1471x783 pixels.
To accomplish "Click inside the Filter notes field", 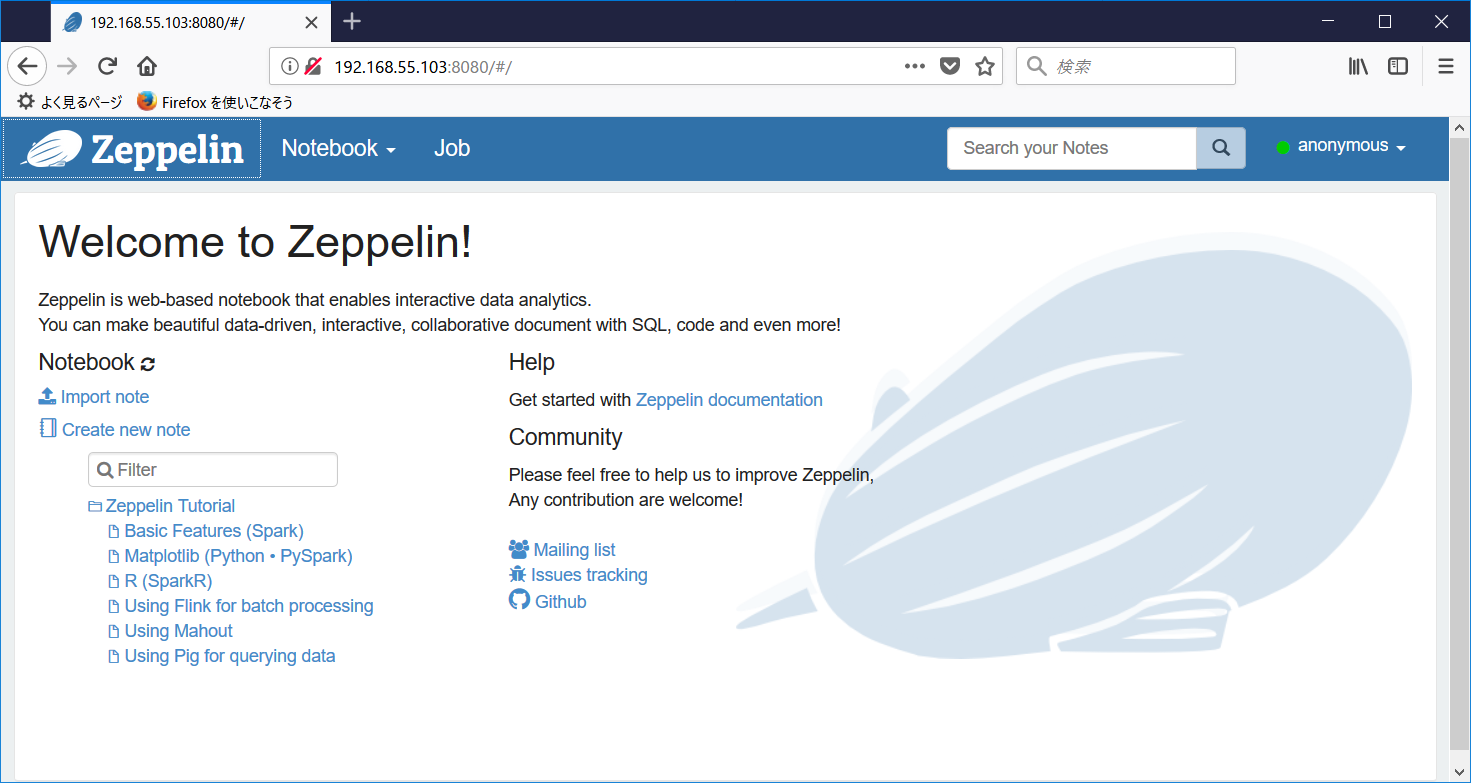I will pyautogui.click(x=213, y=469).
